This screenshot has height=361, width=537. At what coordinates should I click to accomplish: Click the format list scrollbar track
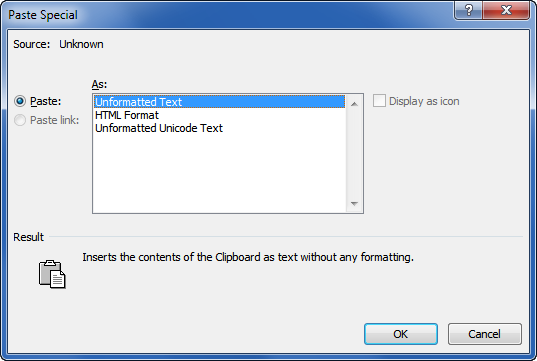pos(354,154)
